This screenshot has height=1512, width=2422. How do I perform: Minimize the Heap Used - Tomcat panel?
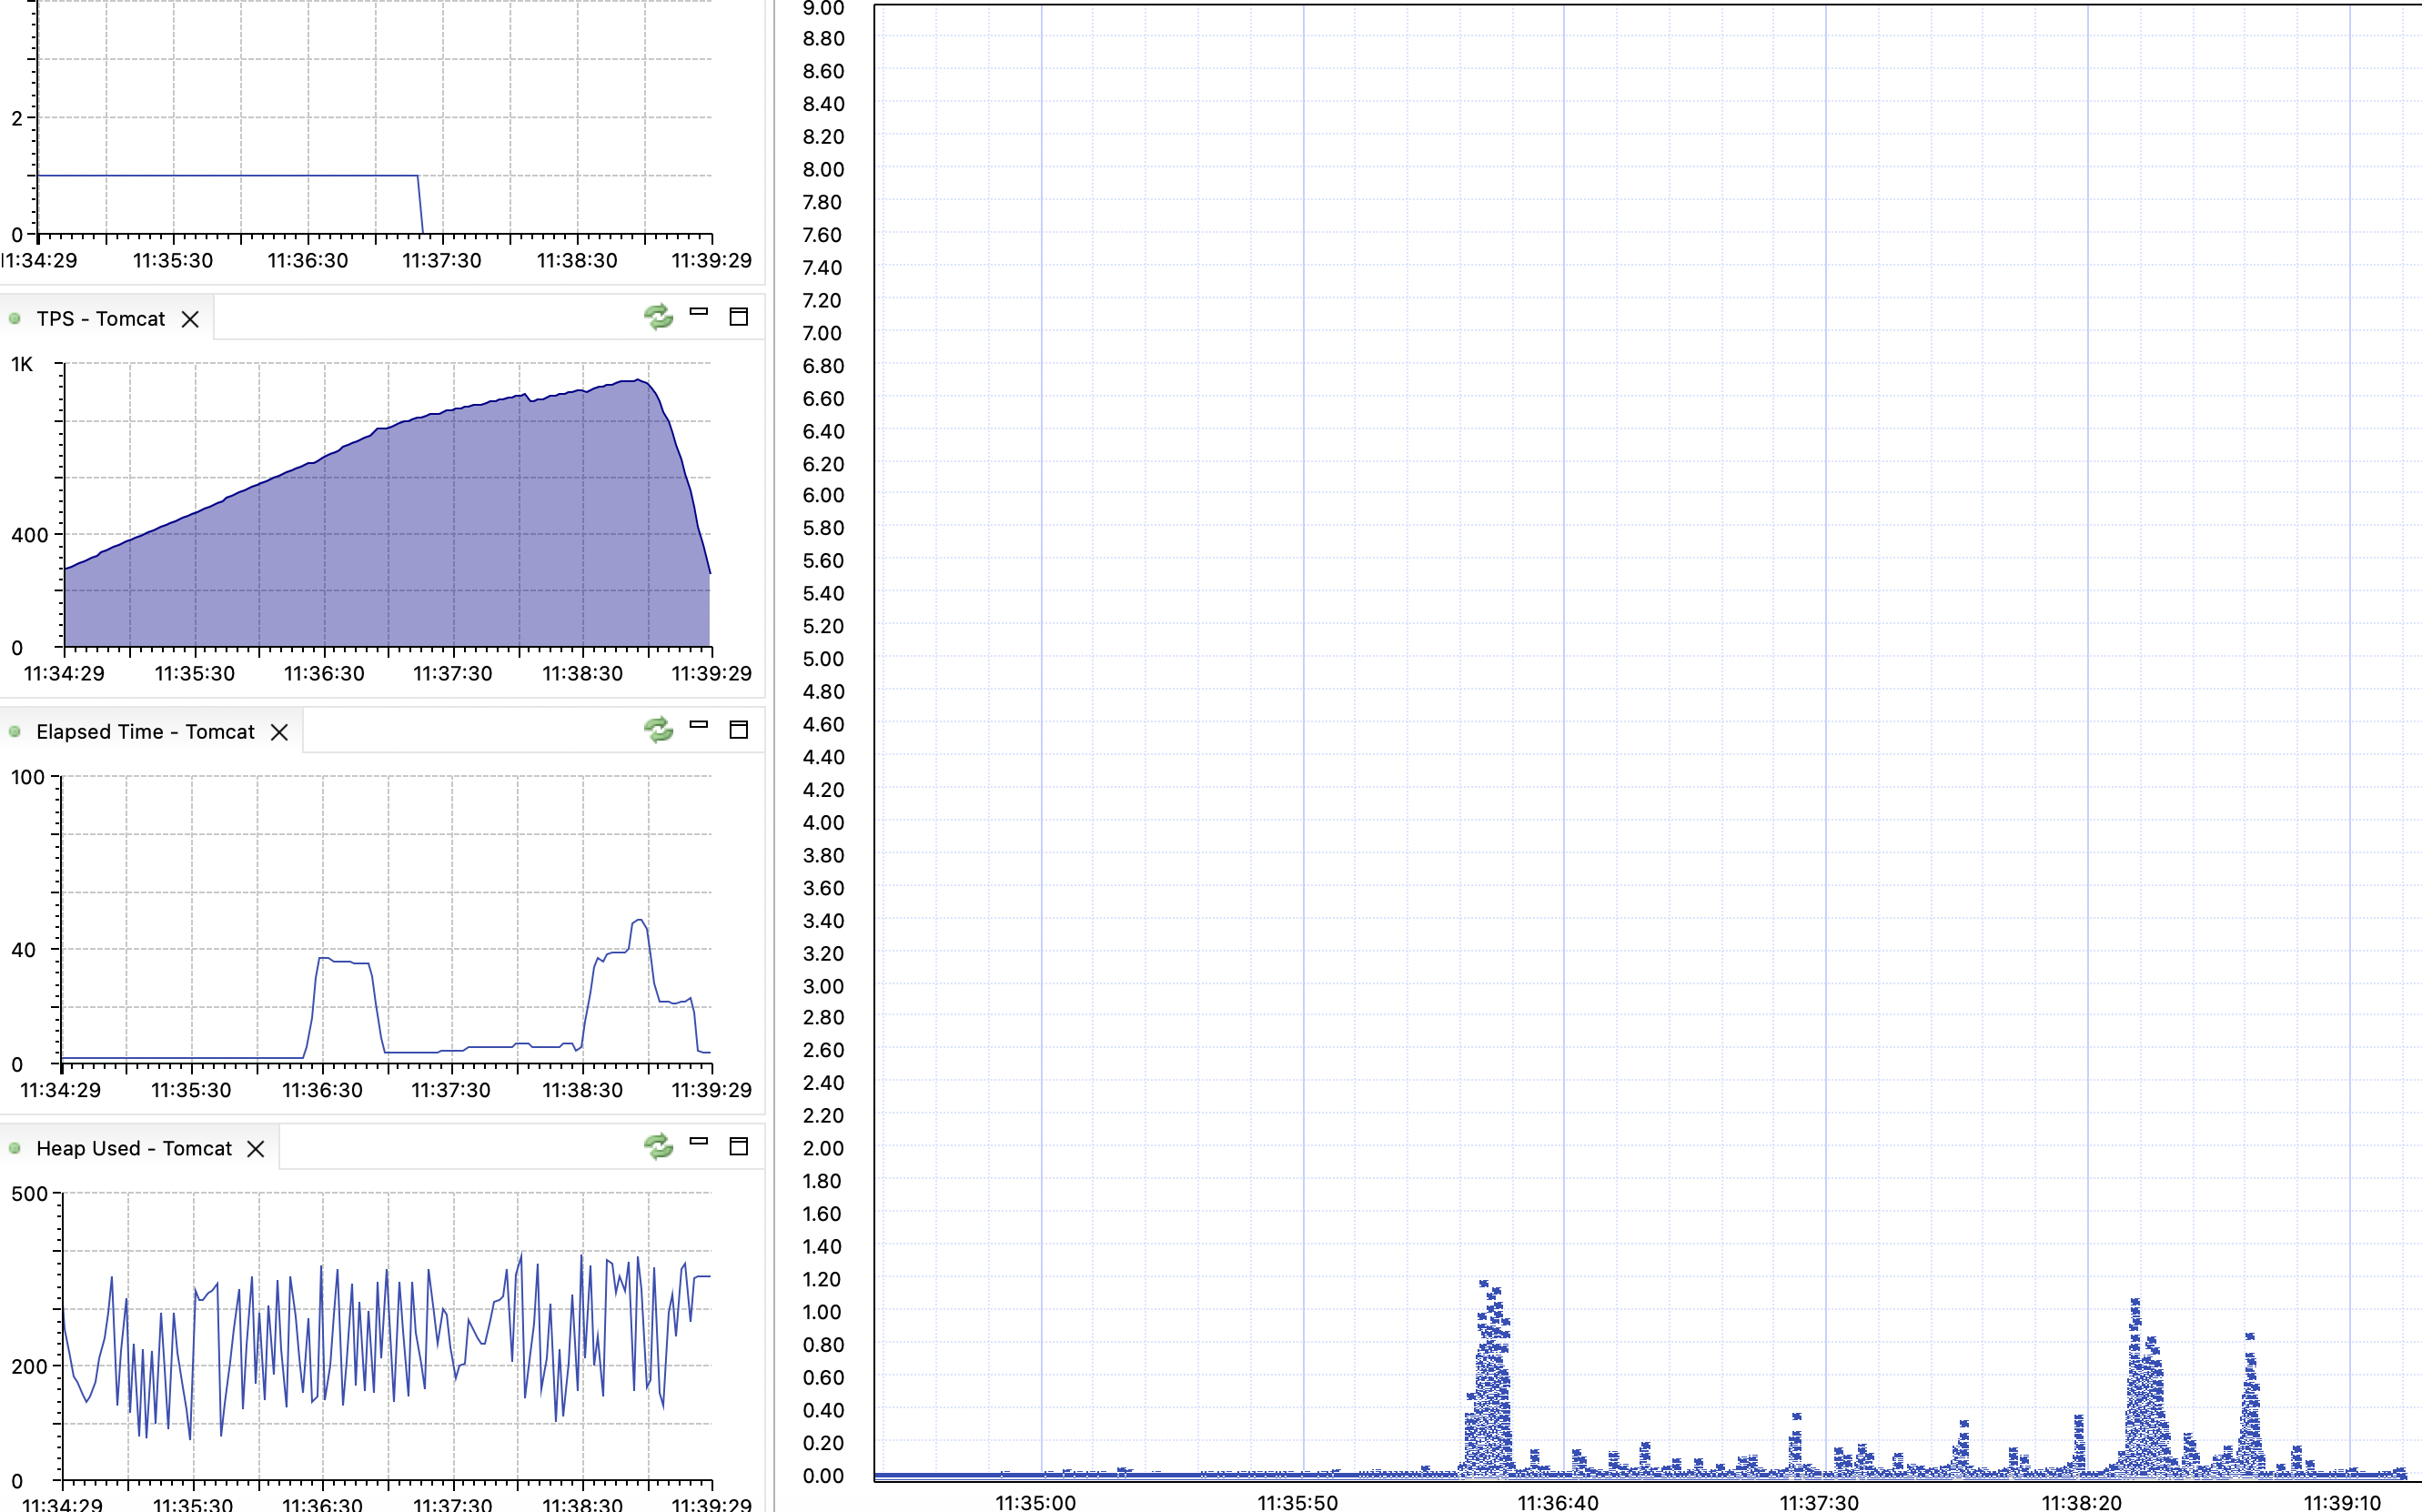[x=699, y=1142]
